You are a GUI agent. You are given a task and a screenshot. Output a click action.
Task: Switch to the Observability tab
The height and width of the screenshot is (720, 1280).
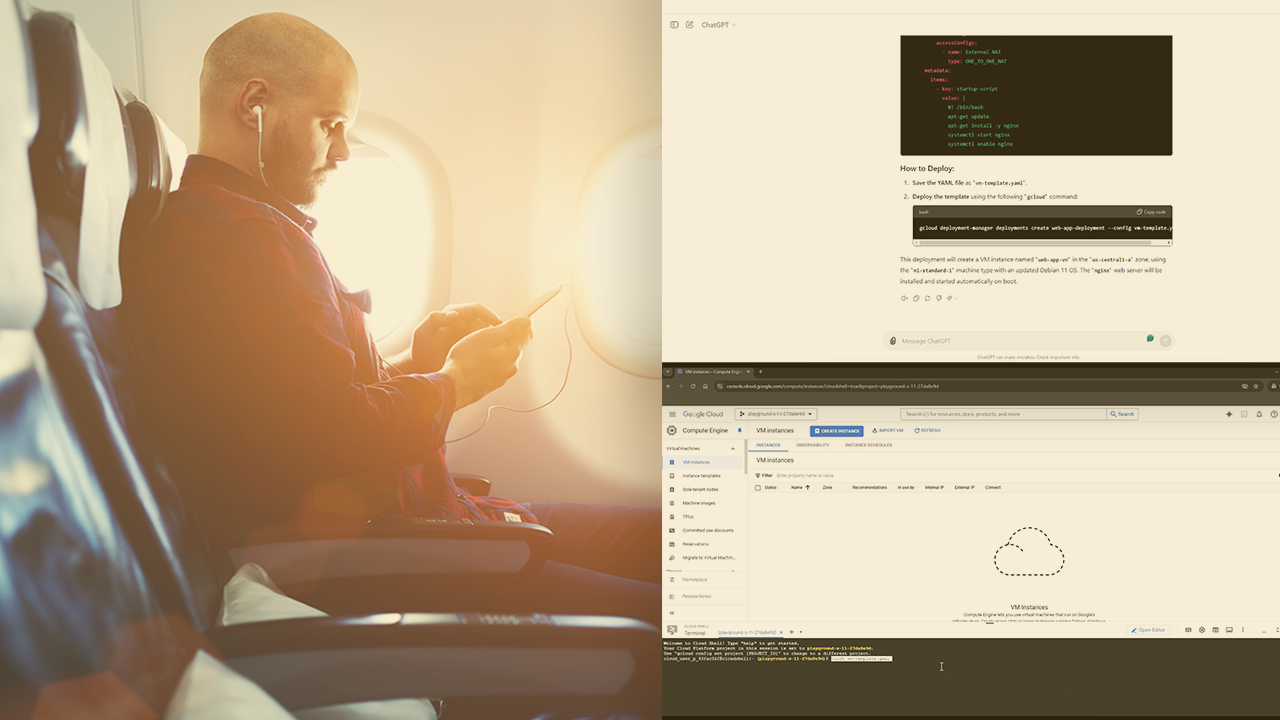[x=812, y=445]
